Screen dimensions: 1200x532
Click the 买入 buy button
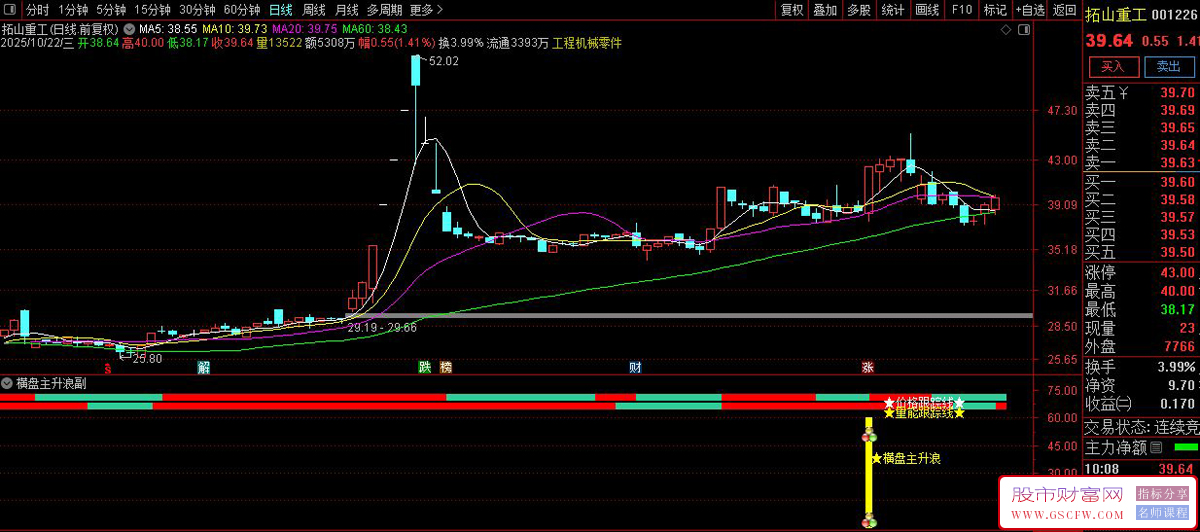1113,67
